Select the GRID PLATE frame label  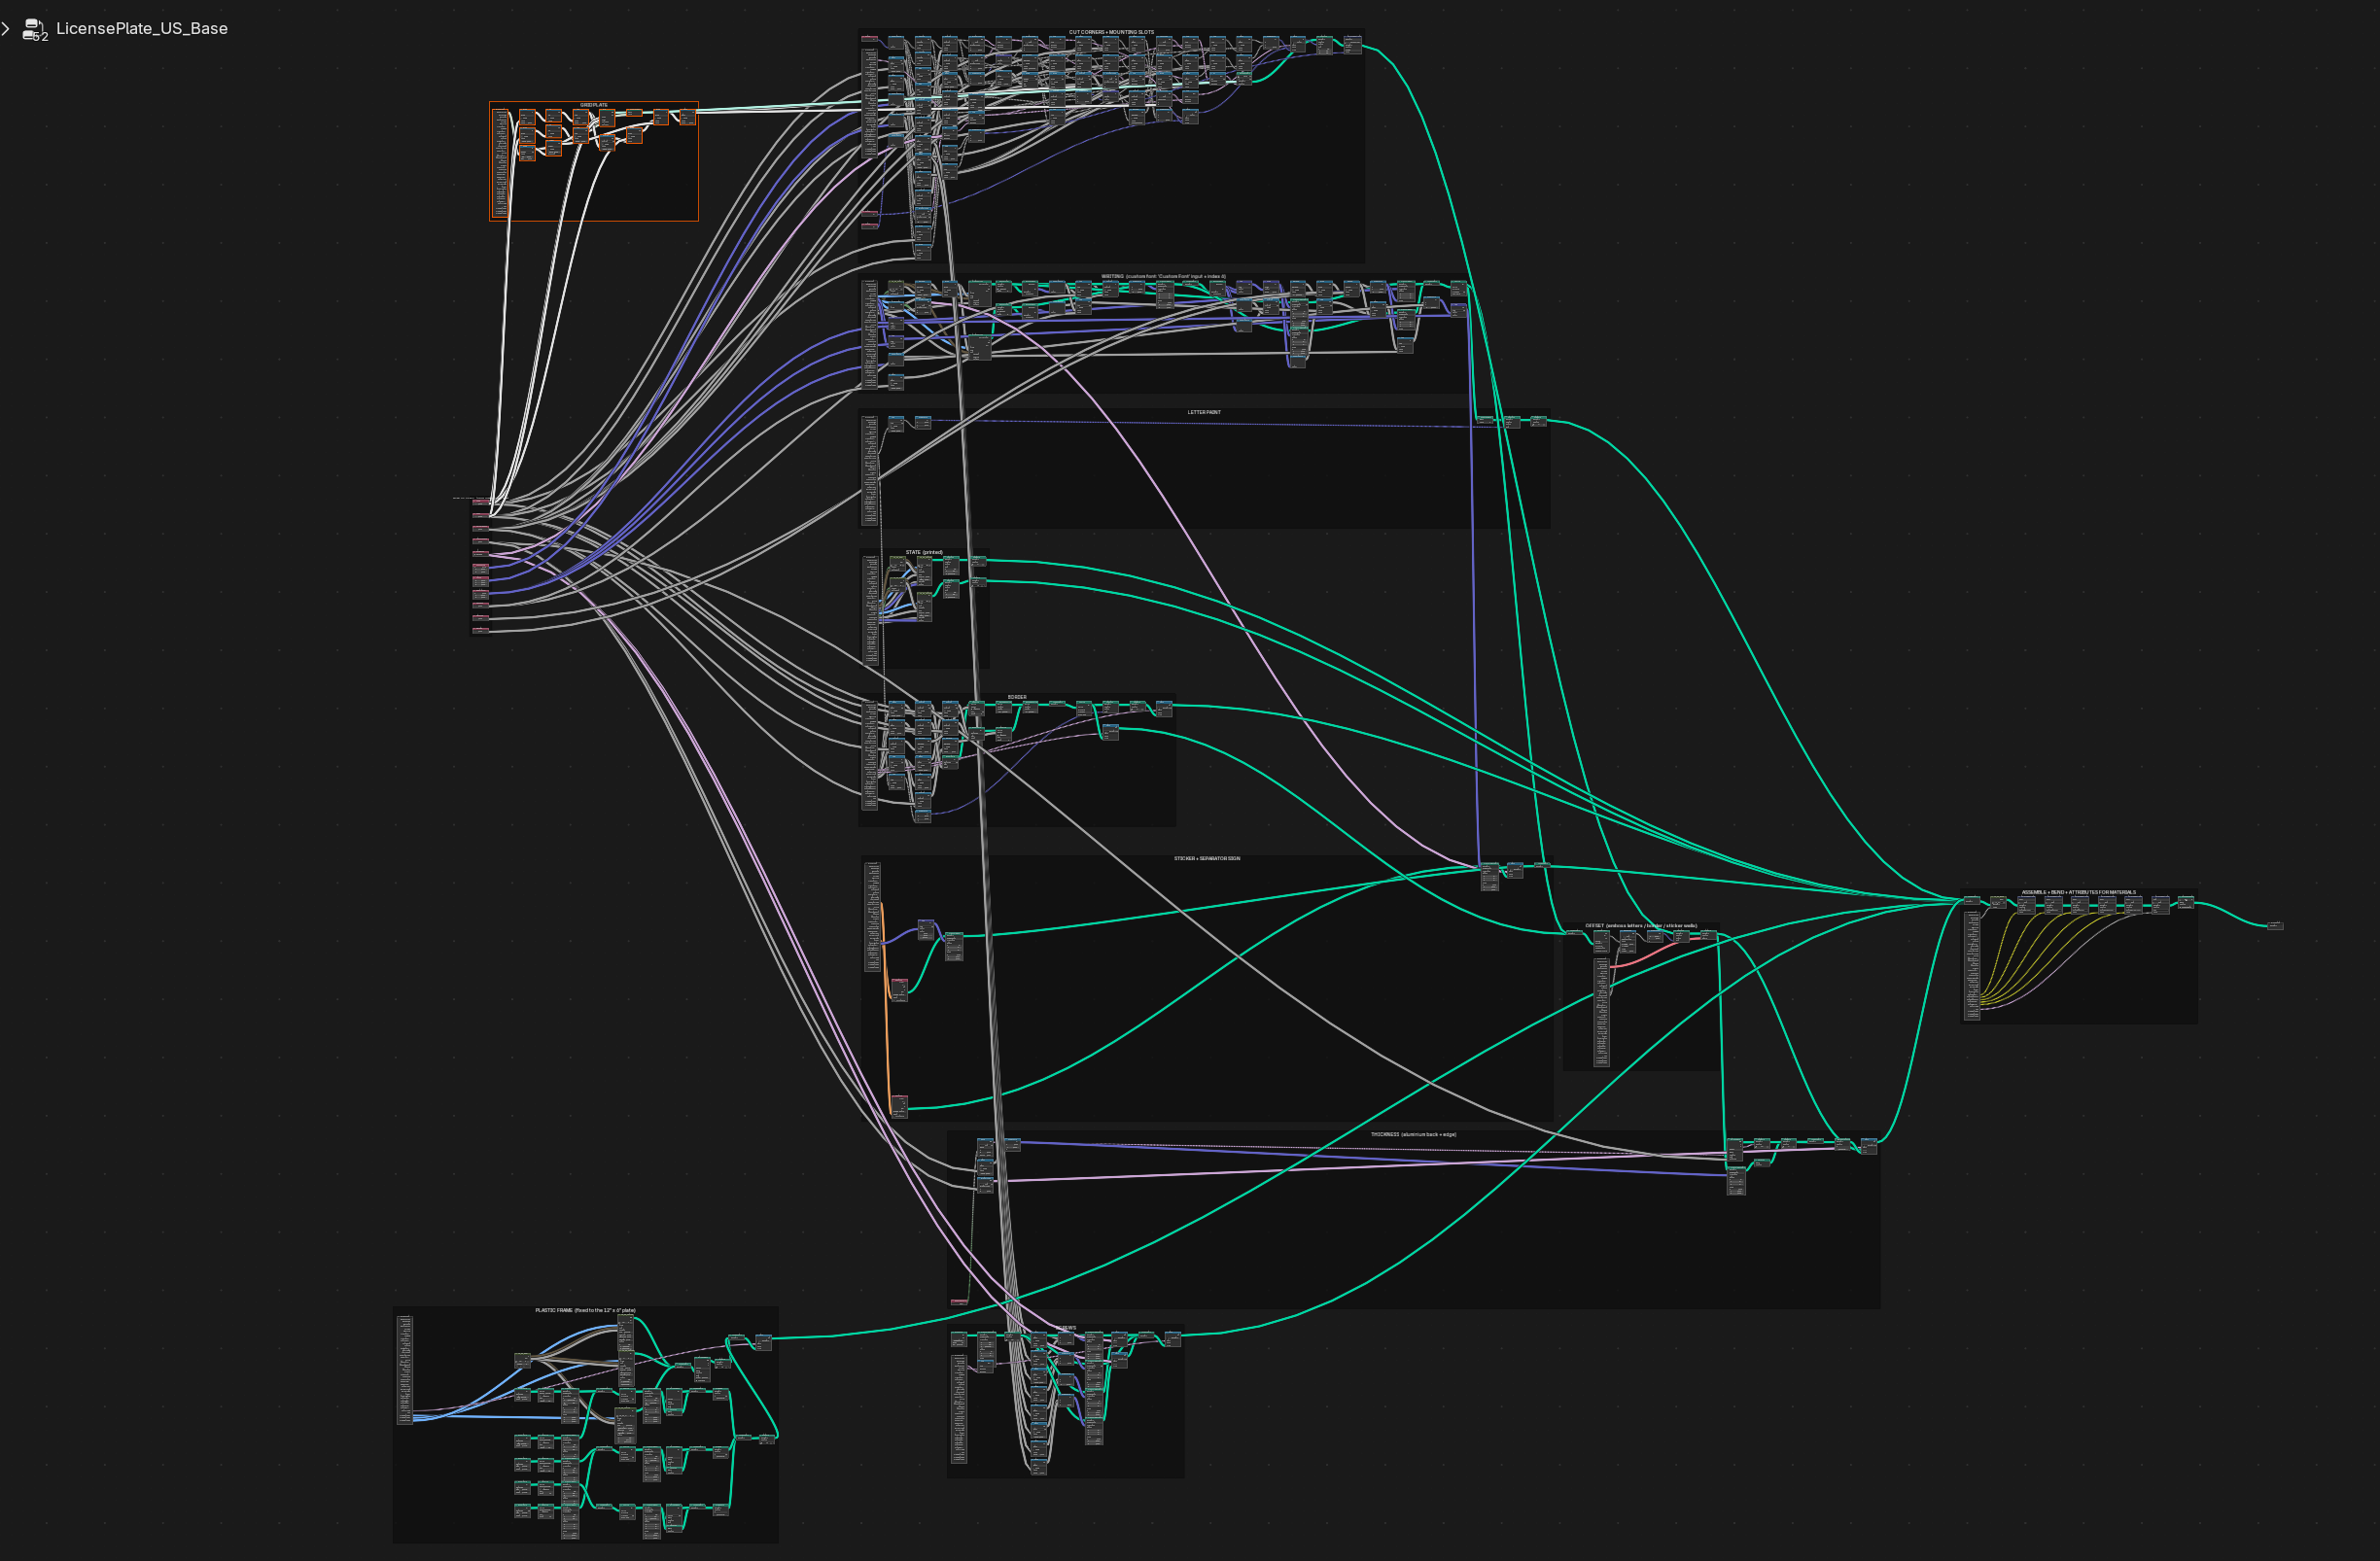click(x=594, y=105)
